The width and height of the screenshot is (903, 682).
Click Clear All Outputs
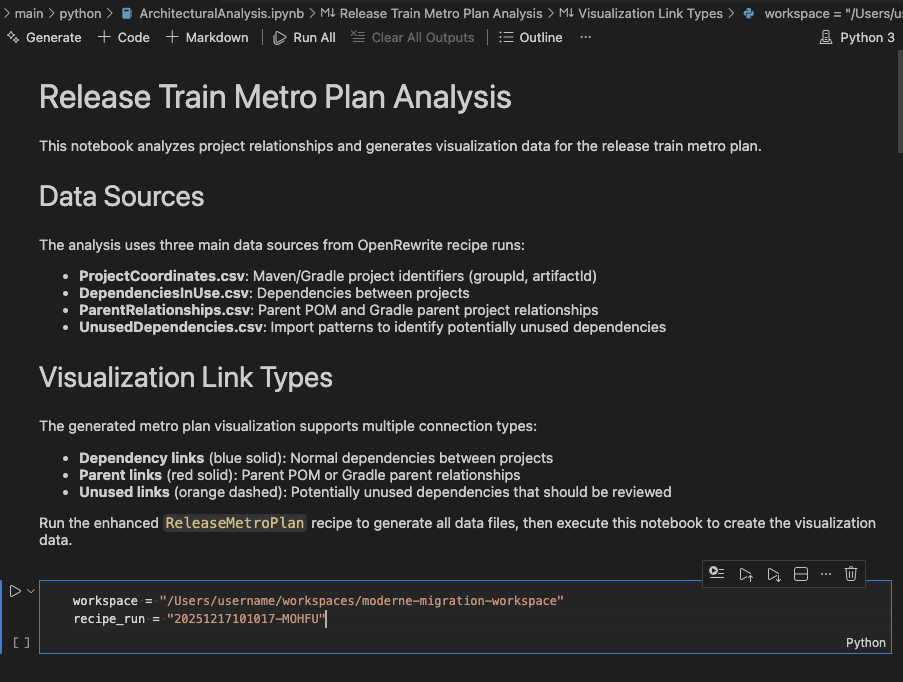click(412, 37)
